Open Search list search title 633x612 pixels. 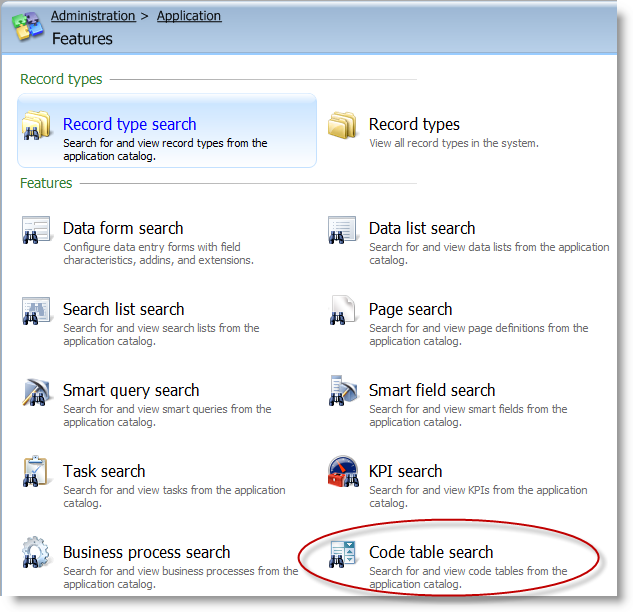pos(124,309)
